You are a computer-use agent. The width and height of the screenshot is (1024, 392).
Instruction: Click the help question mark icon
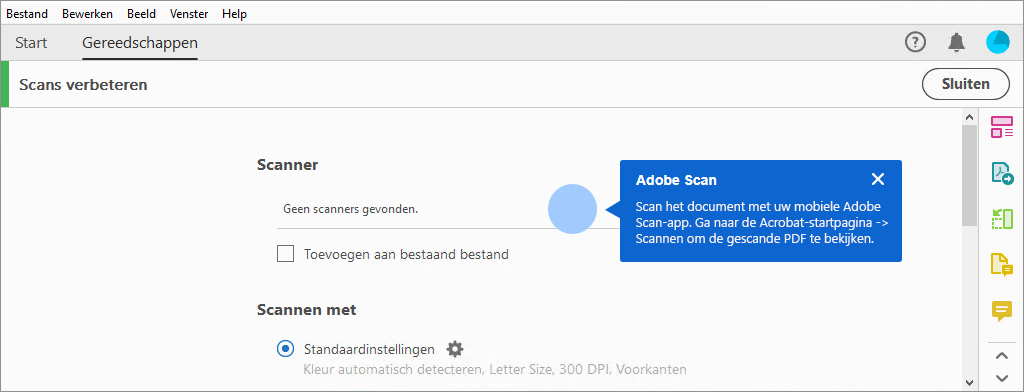(x=916, y=42)
